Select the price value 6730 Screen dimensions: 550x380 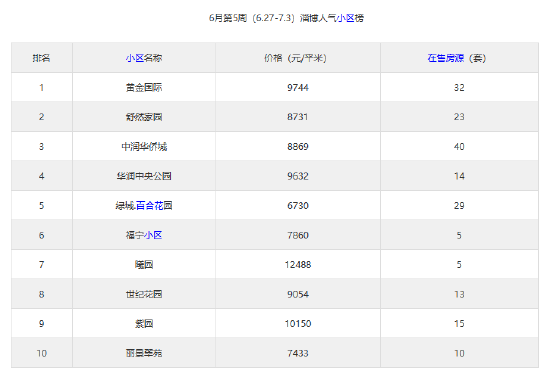298,206
